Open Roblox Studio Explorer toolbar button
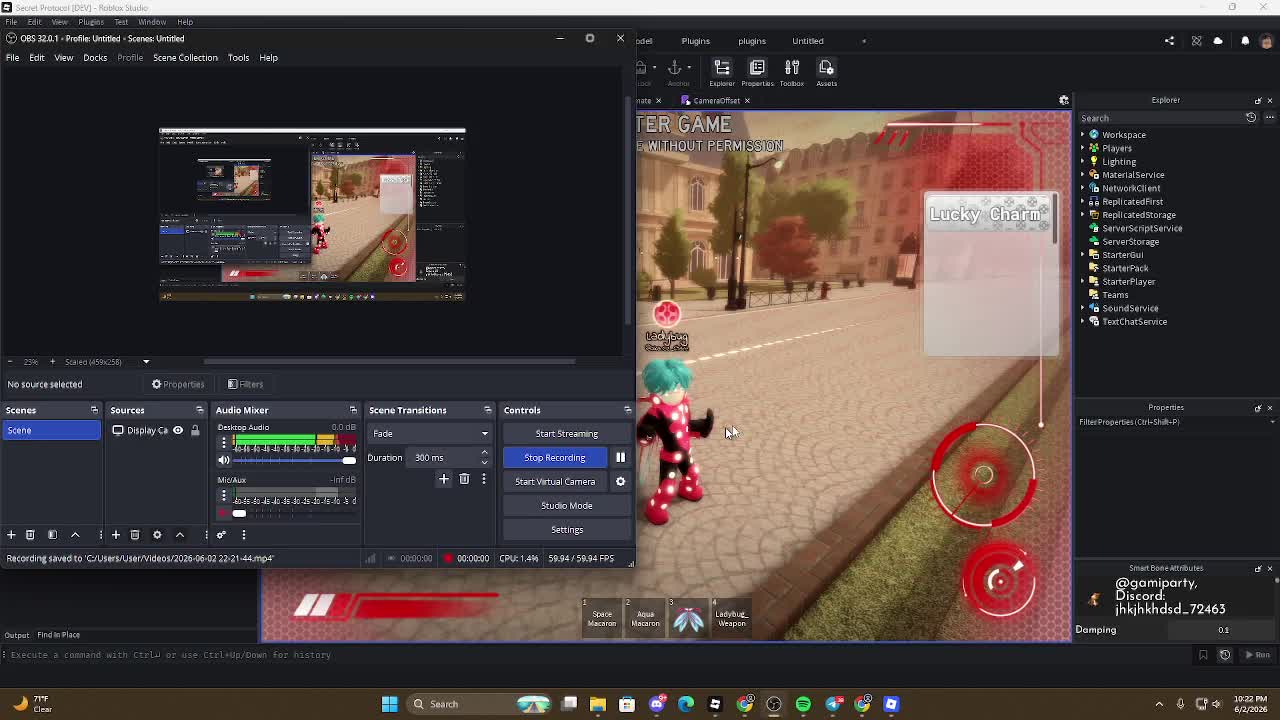The height and width of the screenshot is (720, 1280). pyautogui.click(x=722, y=72)
